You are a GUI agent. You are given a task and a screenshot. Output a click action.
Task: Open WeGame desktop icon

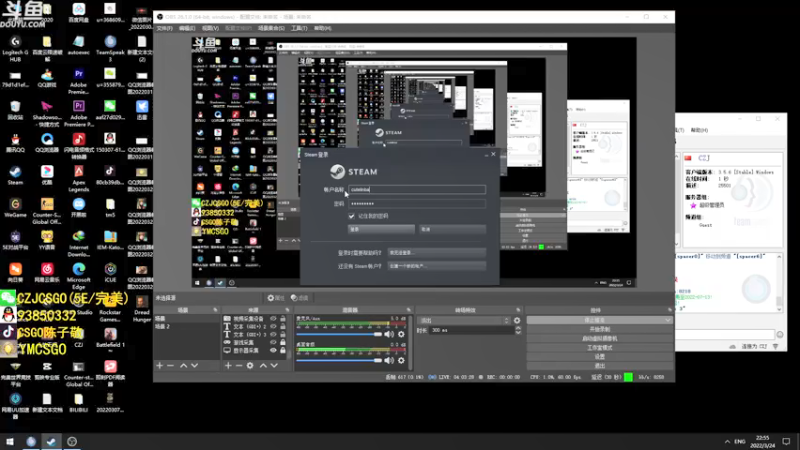click(15, 208)
